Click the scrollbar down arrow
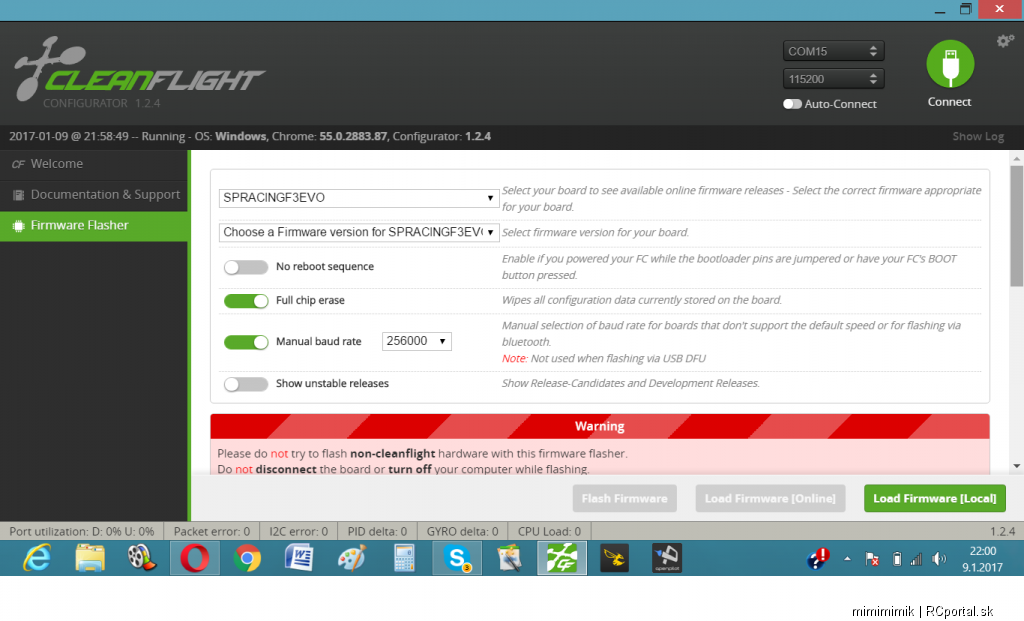This screenshot has height=621, width=1024. tap(1016, 466)
